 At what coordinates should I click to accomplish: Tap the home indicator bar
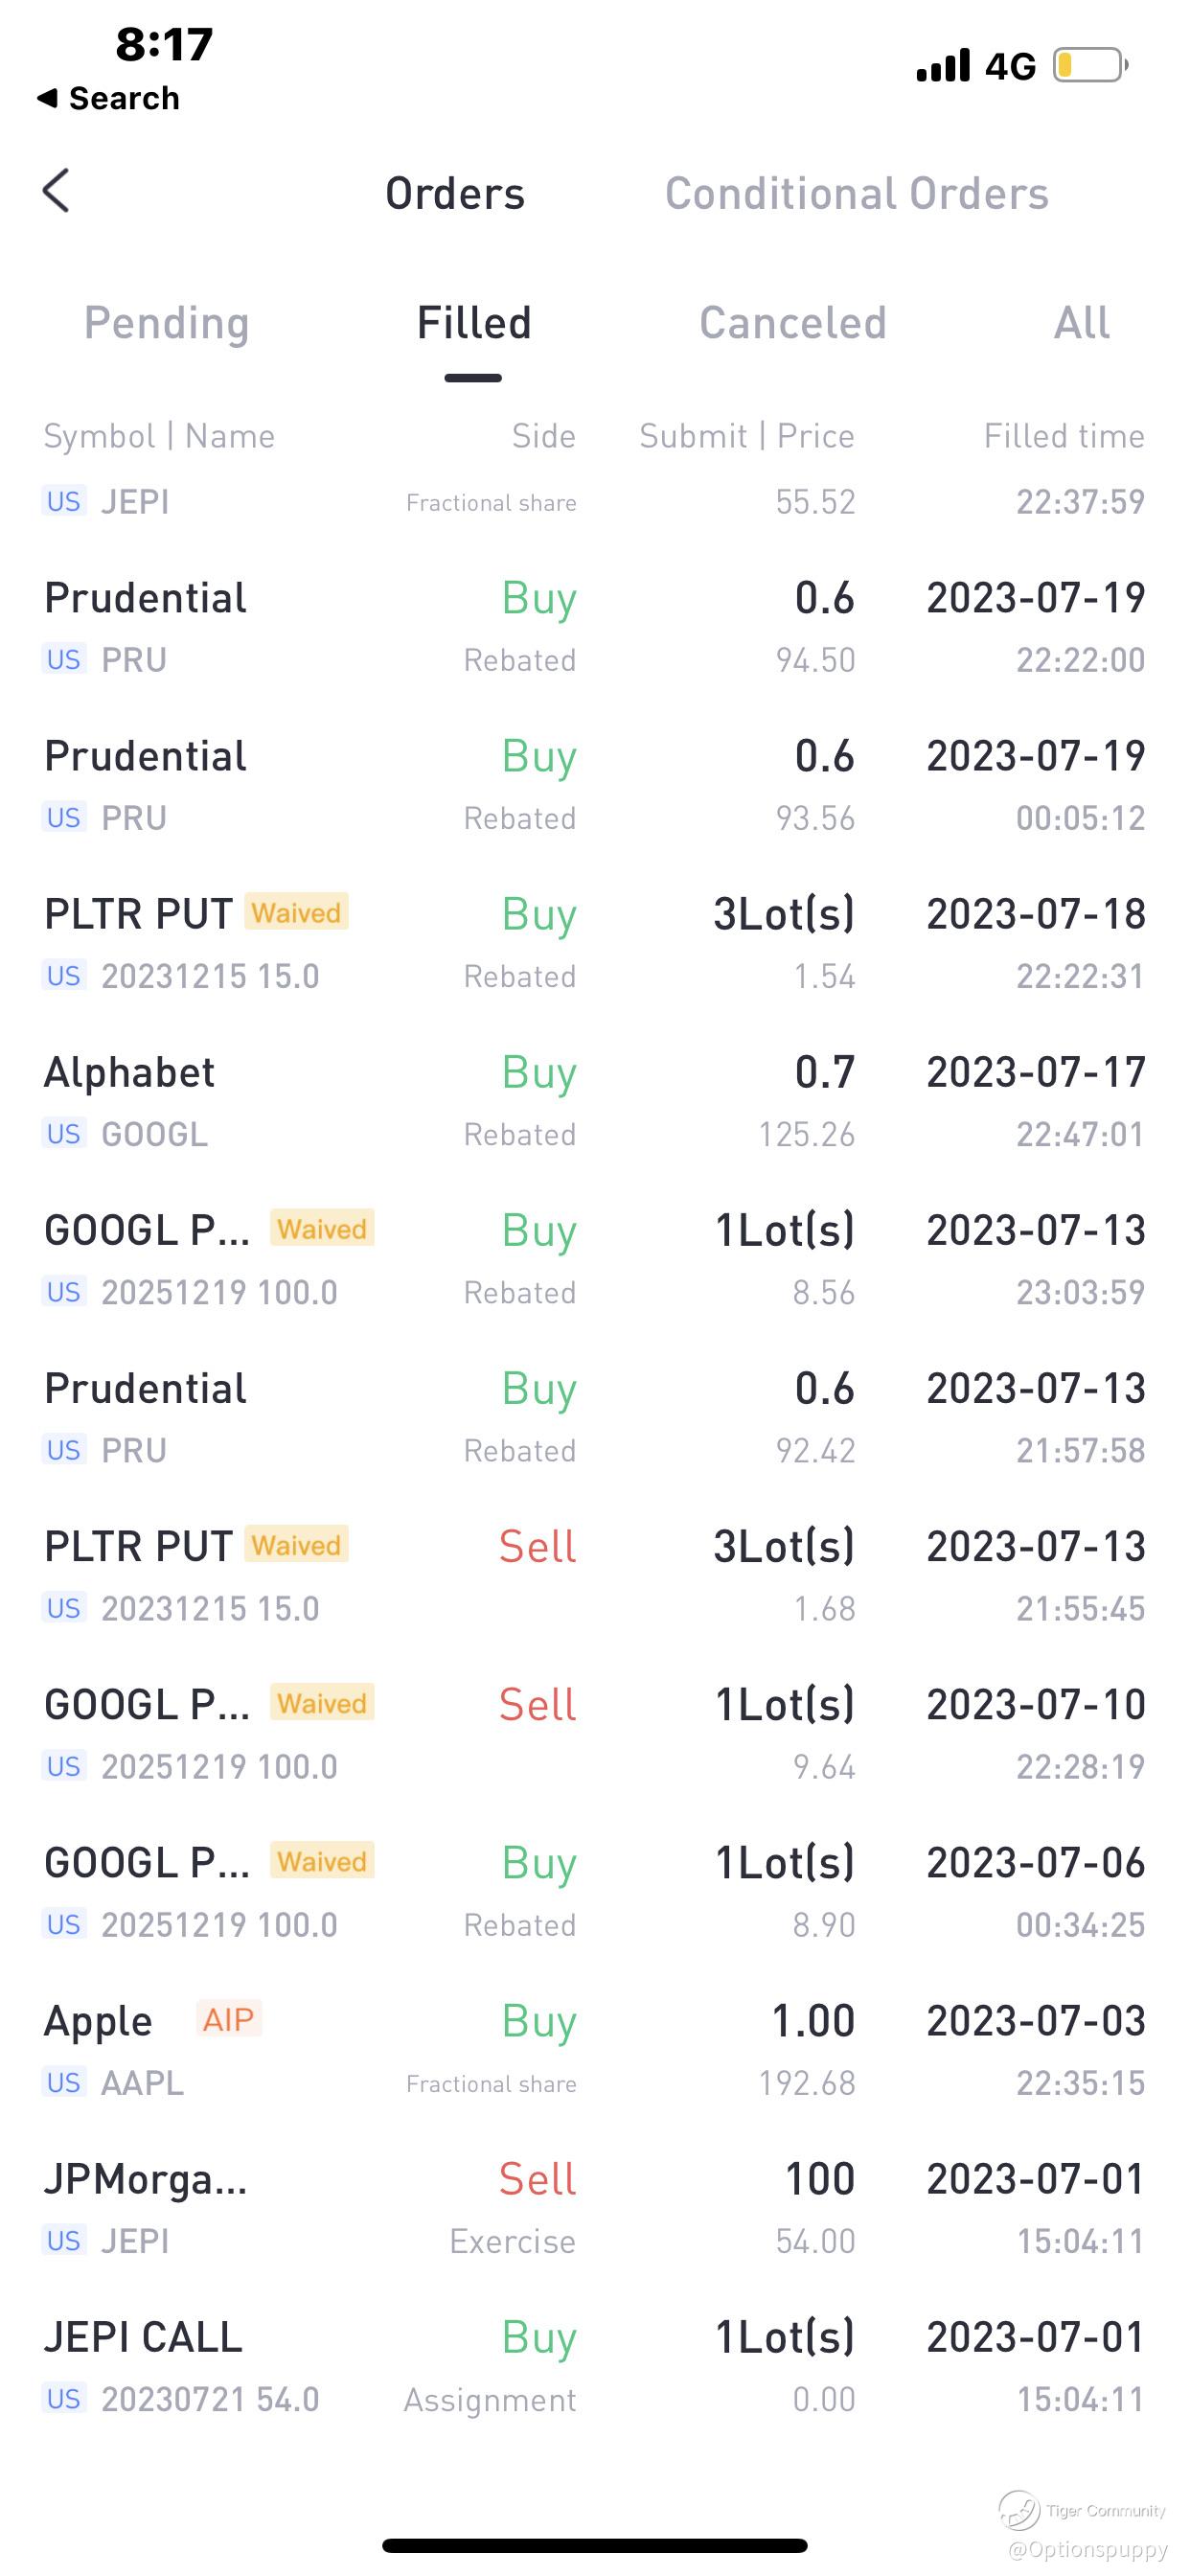(x=594, y=2545)
